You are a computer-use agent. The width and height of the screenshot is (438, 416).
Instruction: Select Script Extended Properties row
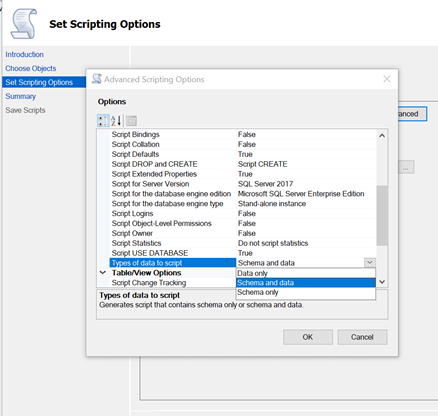pos(243,174)
